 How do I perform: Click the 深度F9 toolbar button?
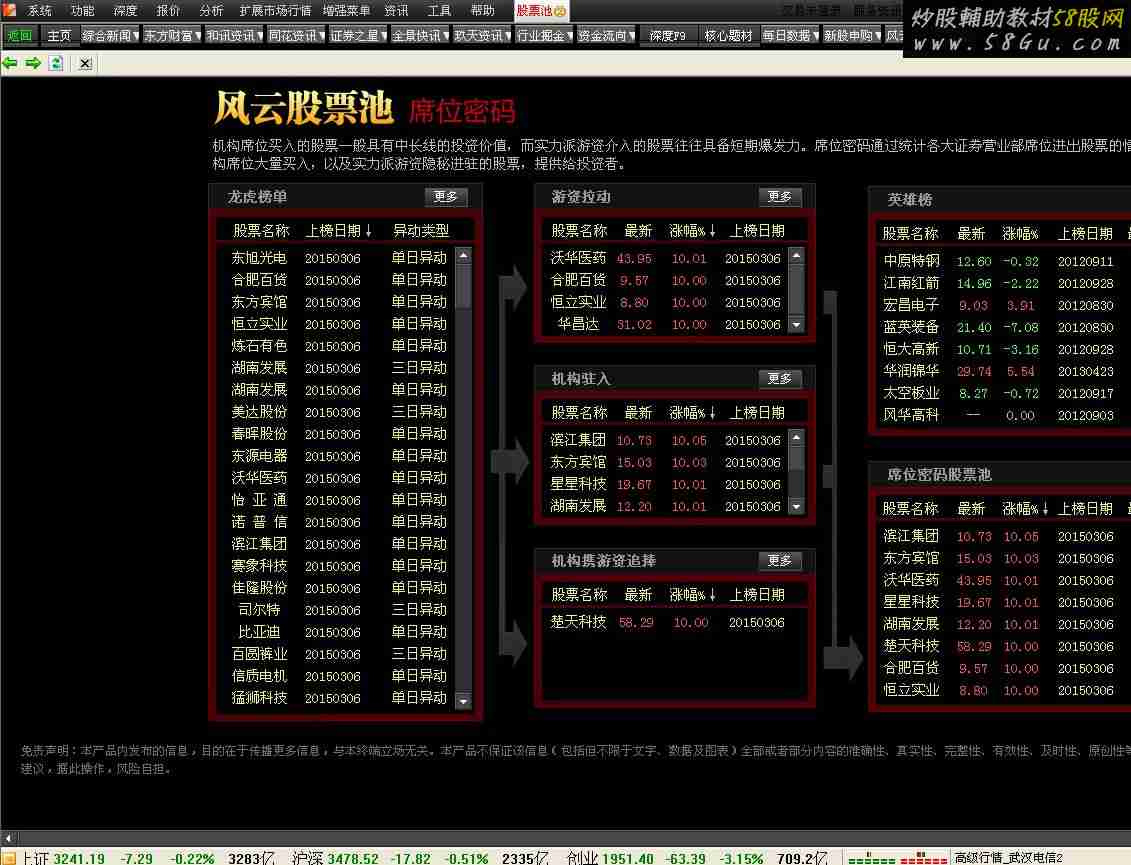pos(668,35)
